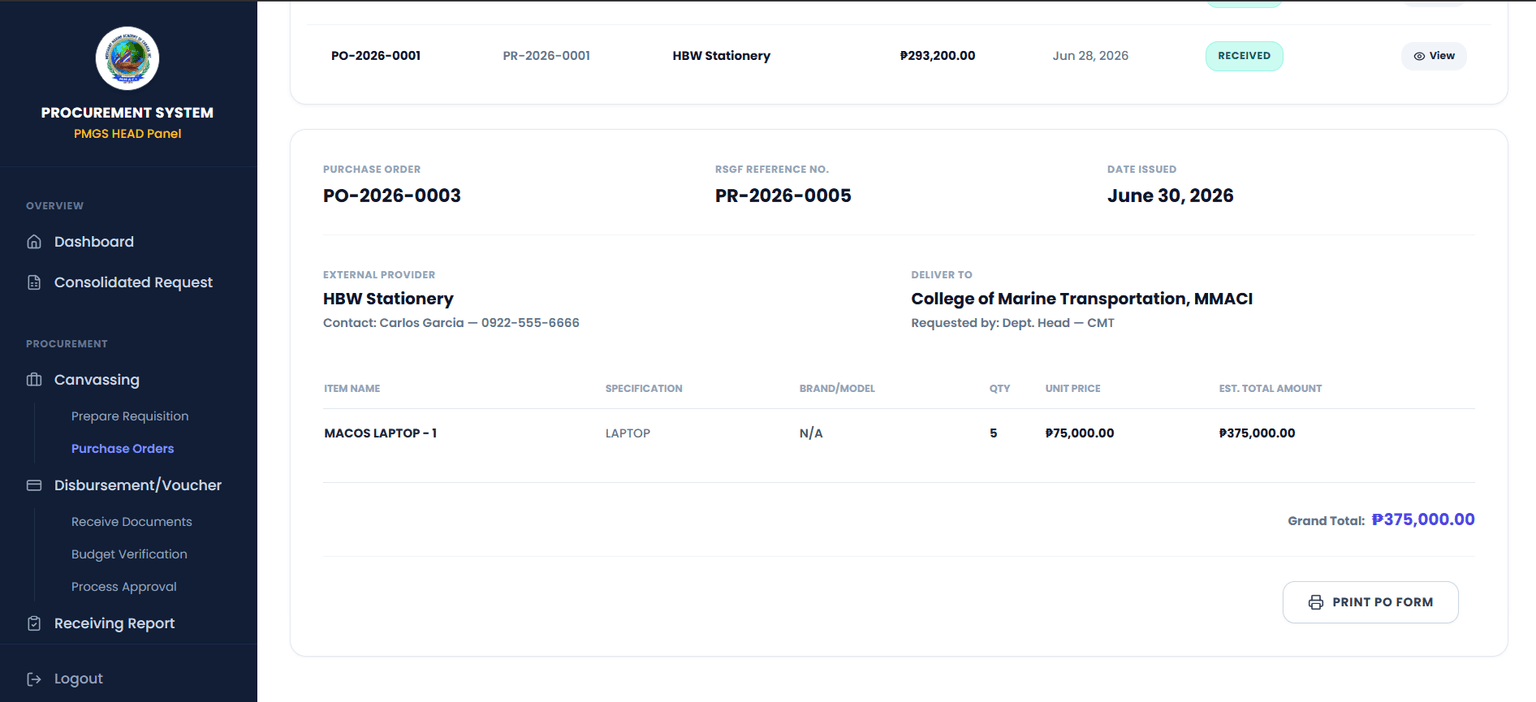Viewport: 1536px width, 702px height.
Task: Click the quantity value 5
Action: [x=993, y=434]
